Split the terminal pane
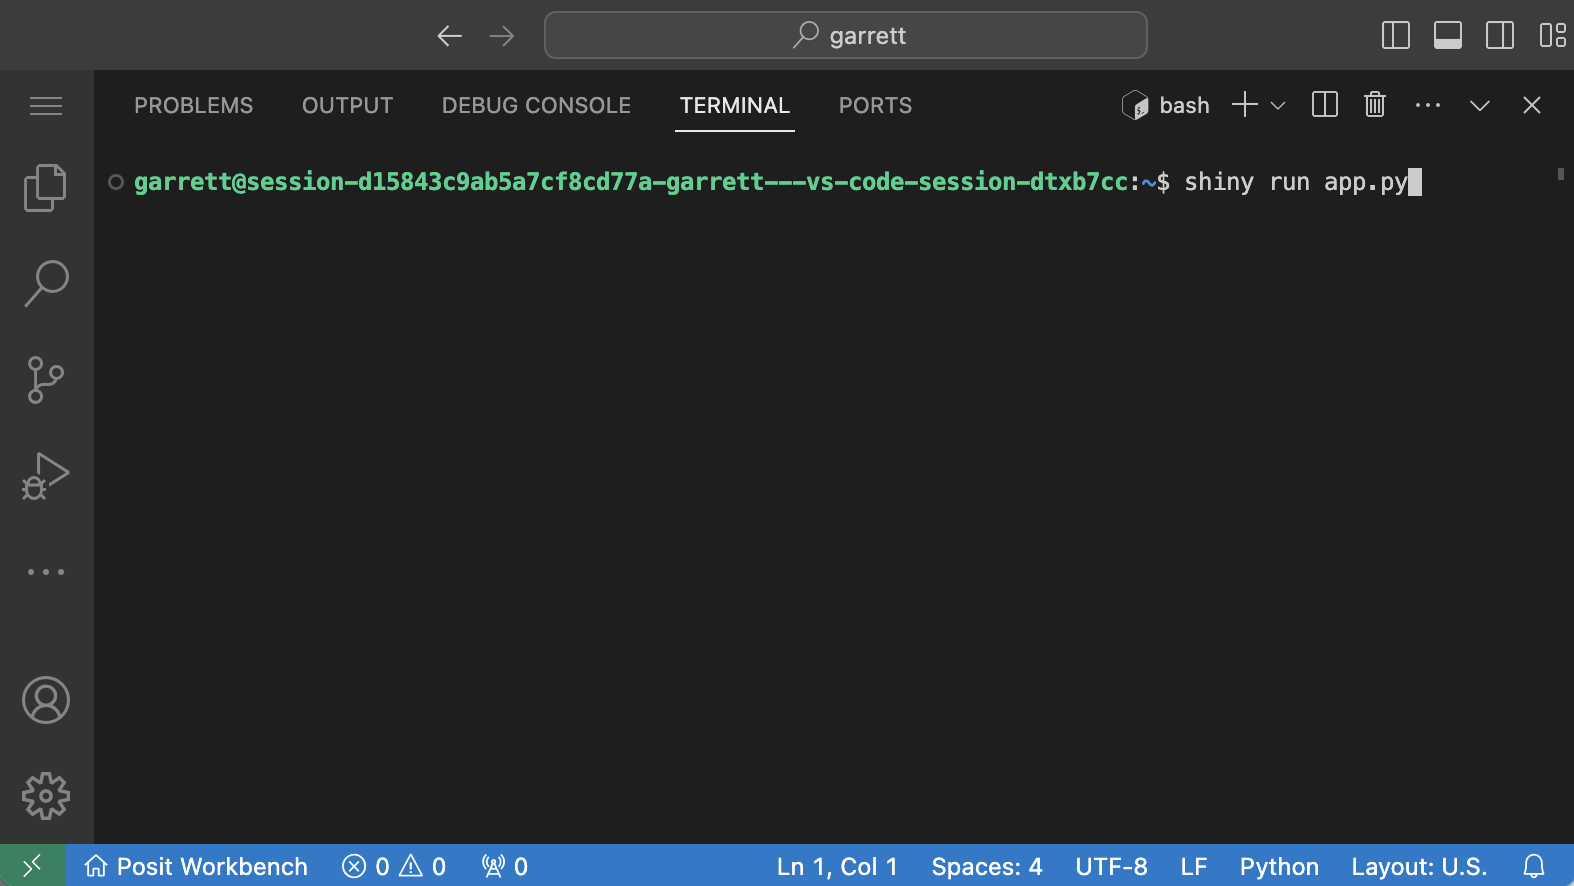The image size is (1574, 886). coord(1324,105)
